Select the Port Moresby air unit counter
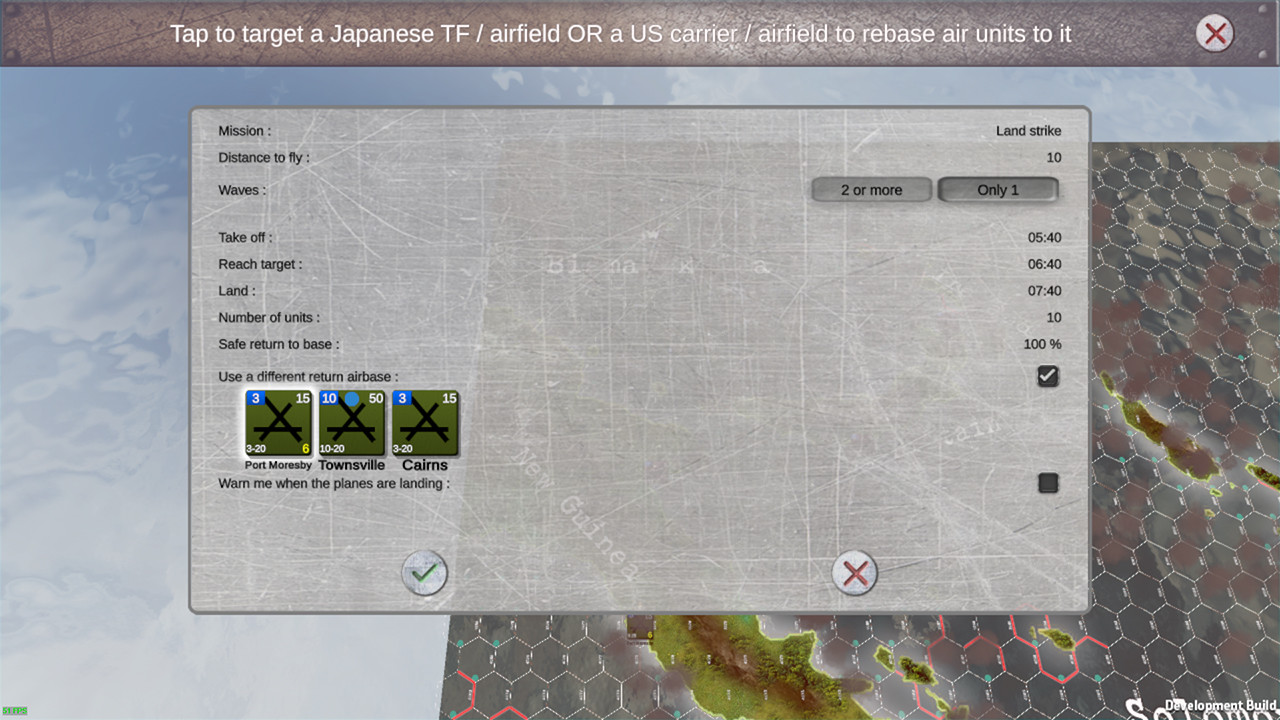1280x720 pixels. click(278, 422)
